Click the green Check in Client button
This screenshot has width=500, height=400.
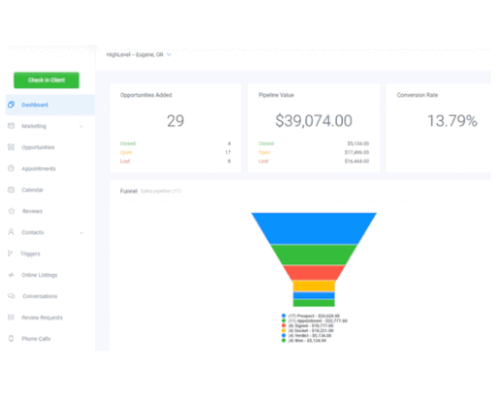(x=46, y=80)
